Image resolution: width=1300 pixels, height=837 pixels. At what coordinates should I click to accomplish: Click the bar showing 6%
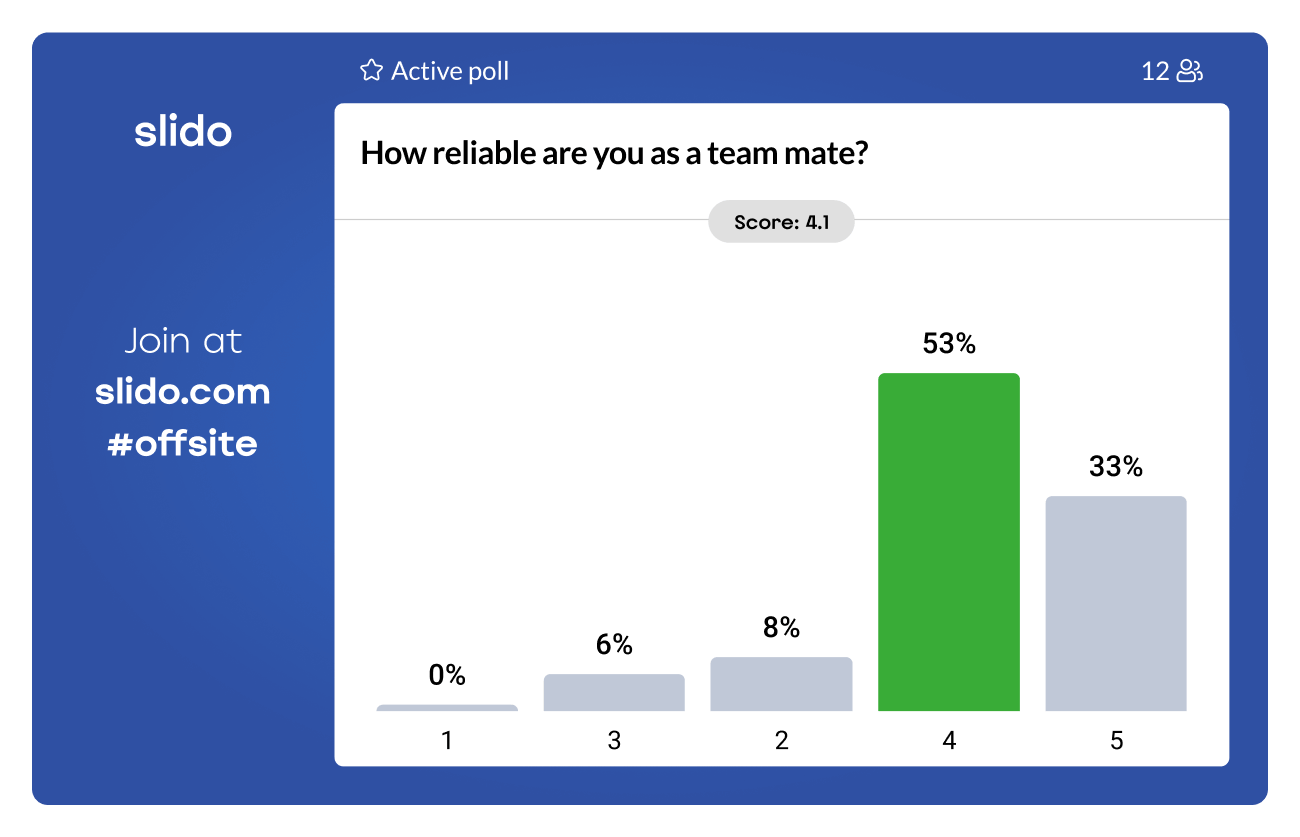coord(614,692)
